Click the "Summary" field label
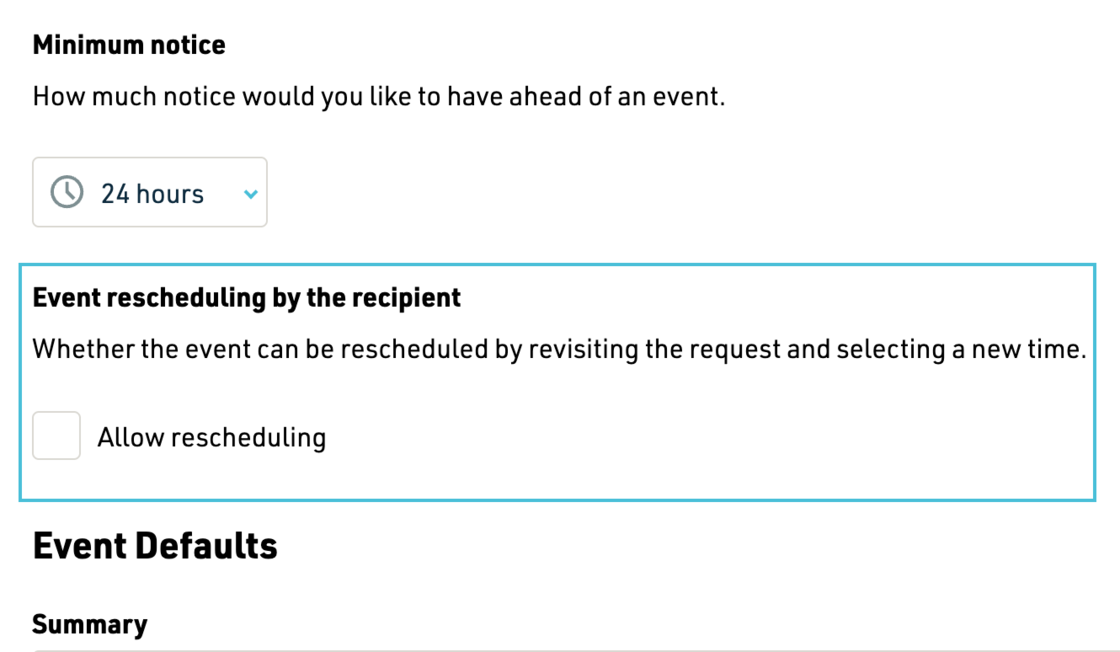The image size is (1120, 652). coord(90,625)
